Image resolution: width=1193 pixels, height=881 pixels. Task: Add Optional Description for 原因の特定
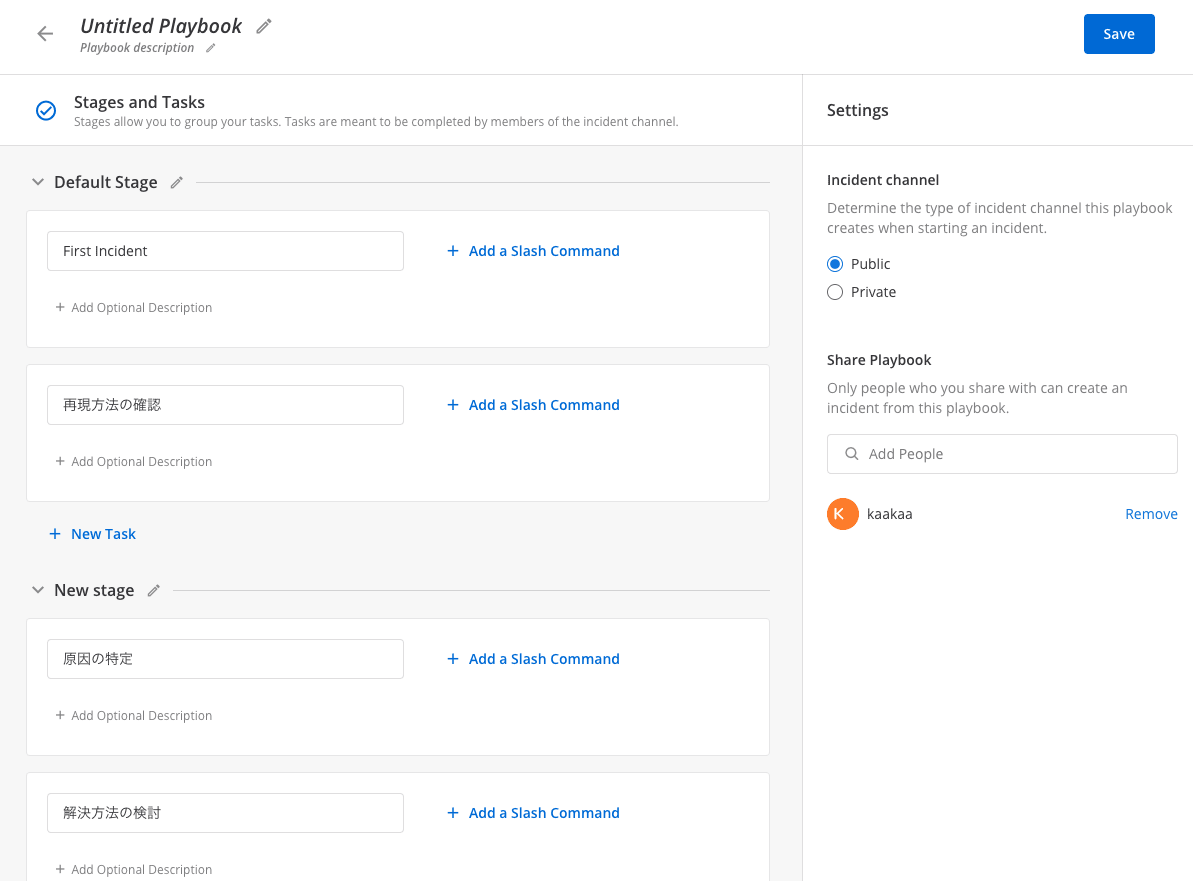tap(134, 715)
